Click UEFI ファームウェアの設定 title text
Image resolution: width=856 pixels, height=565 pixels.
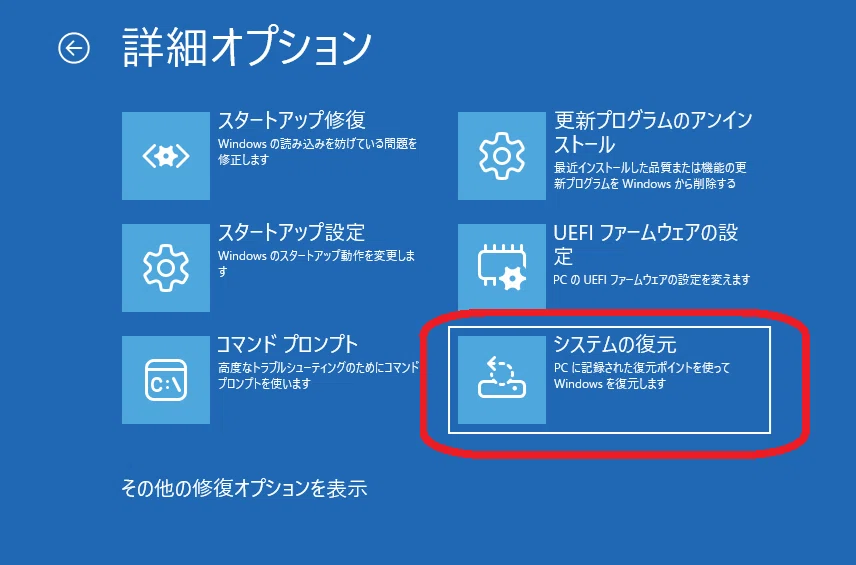pos(646,244)
